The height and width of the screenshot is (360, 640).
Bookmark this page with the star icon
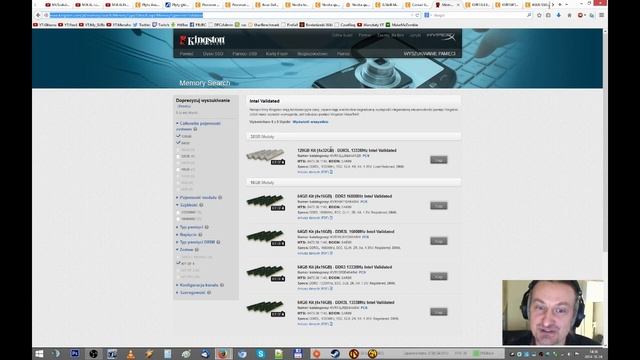click(x=539, y=15)
